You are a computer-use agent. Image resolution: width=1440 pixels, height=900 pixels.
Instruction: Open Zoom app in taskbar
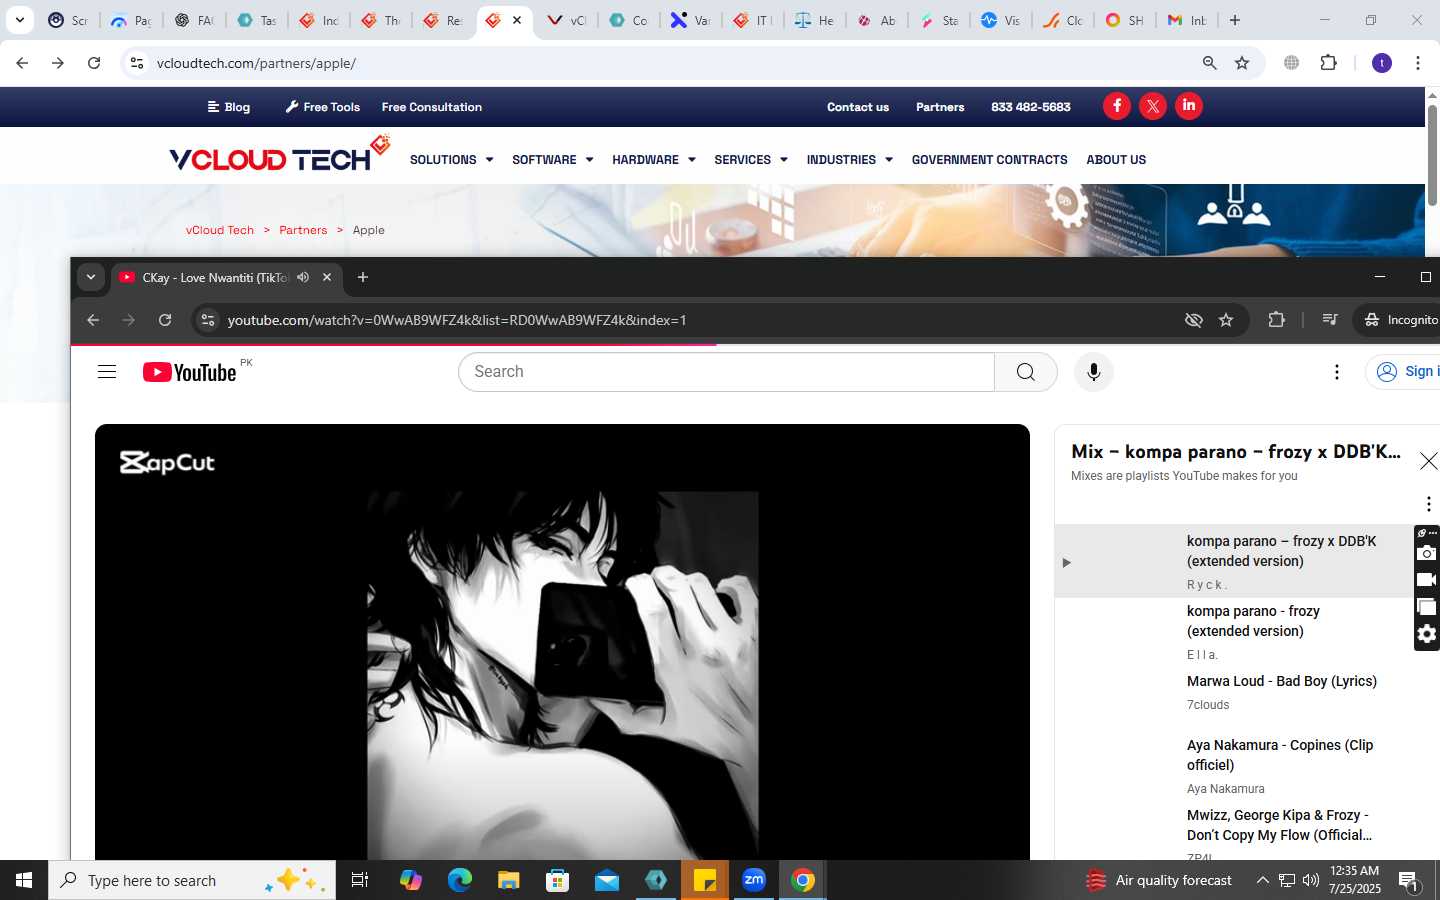coord(754,880)
